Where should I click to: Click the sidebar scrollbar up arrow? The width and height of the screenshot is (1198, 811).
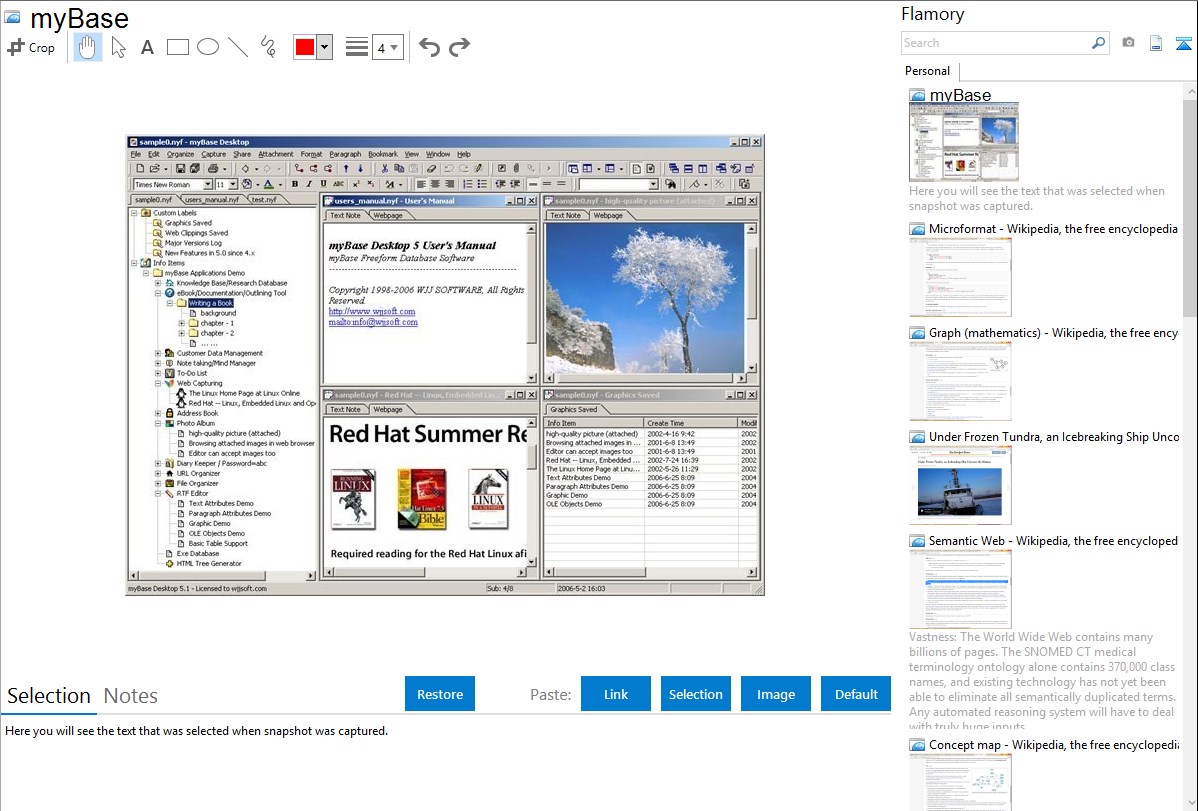tap(1190, 91)
